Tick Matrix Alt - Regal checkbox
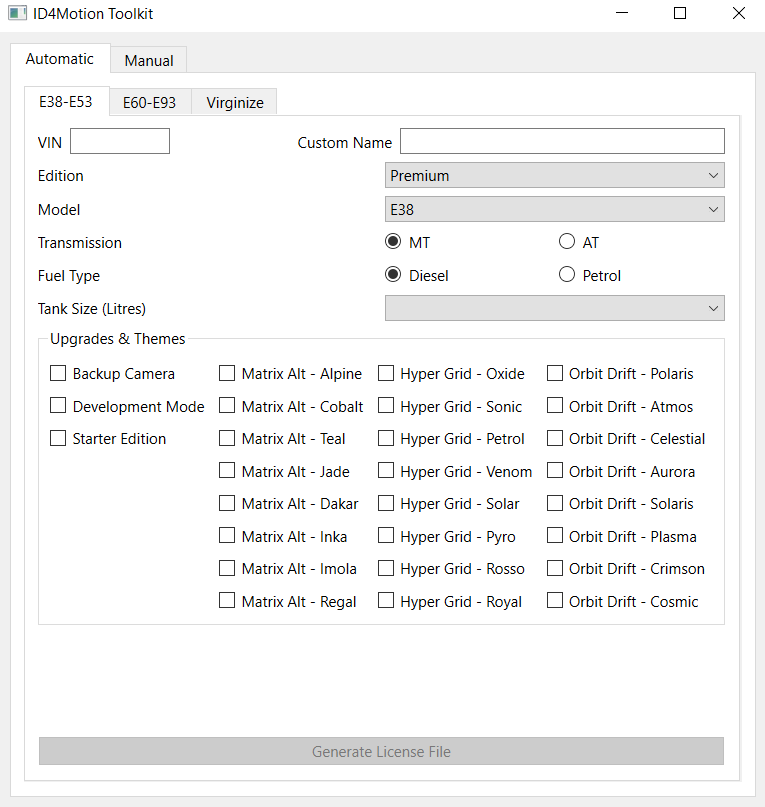This screenshot has height=807, width=765. [227, 601]
